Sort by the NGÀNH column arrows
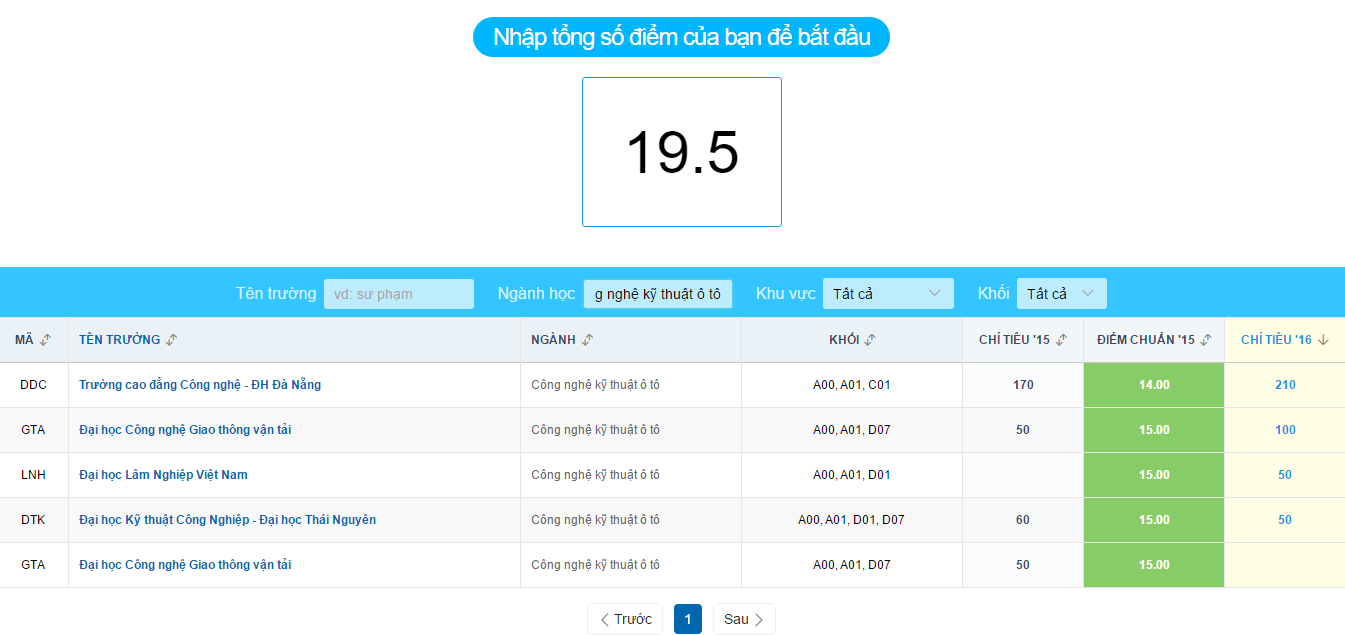Screen dimensions: 1345x635 tap(584, 339)
